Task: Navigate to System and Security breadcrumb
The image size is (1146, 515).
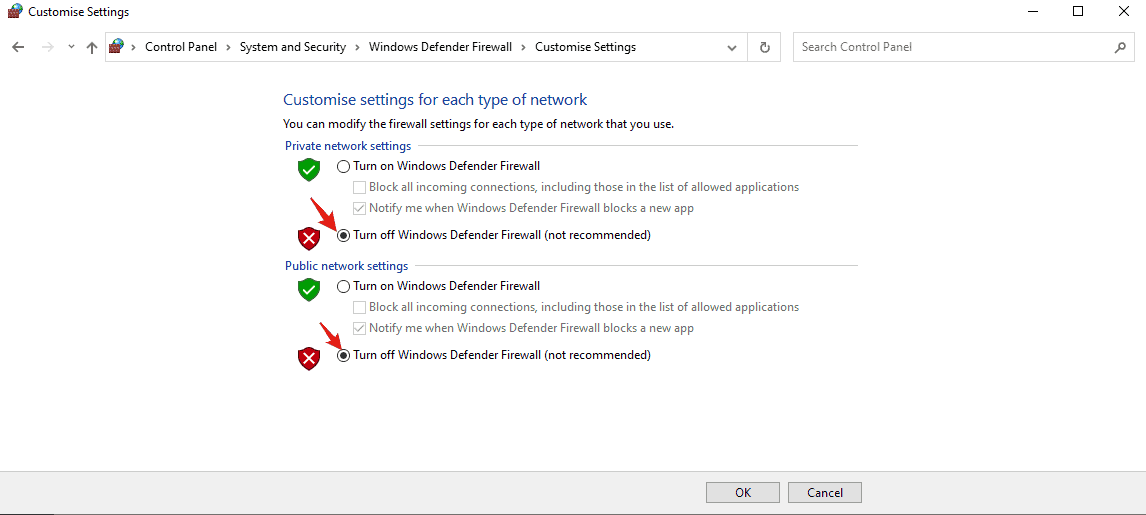Action: tap(292, 47)
